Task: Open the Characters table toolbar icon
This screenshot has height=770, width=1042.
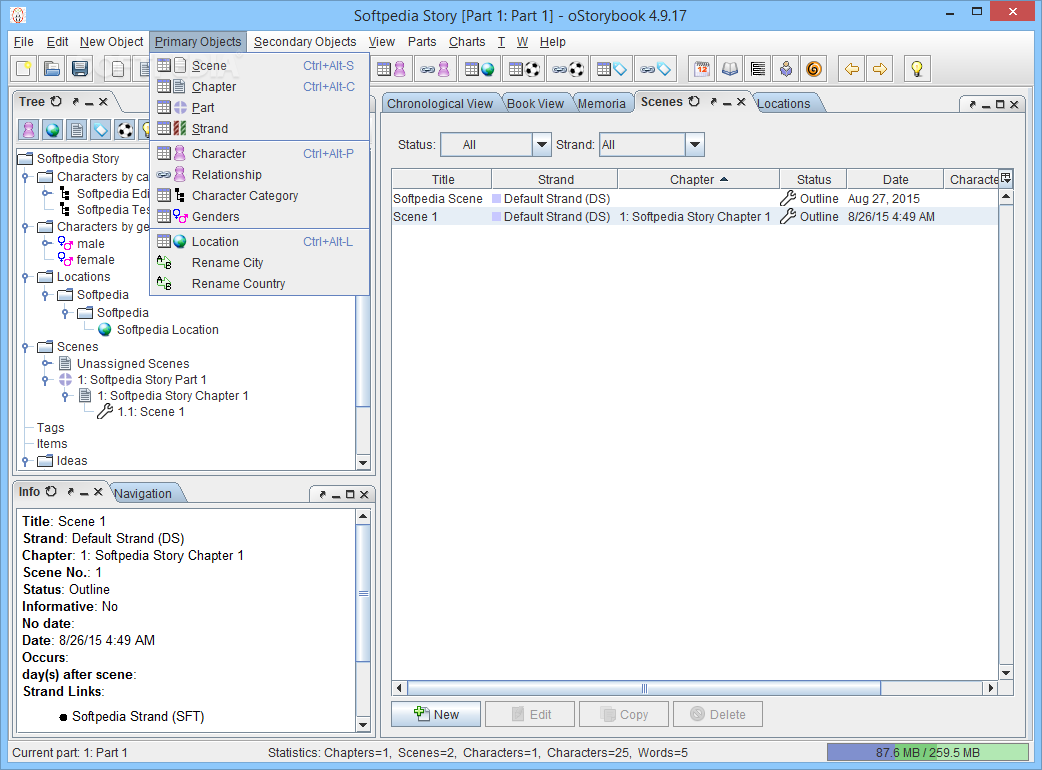Action: click(391, 68)
